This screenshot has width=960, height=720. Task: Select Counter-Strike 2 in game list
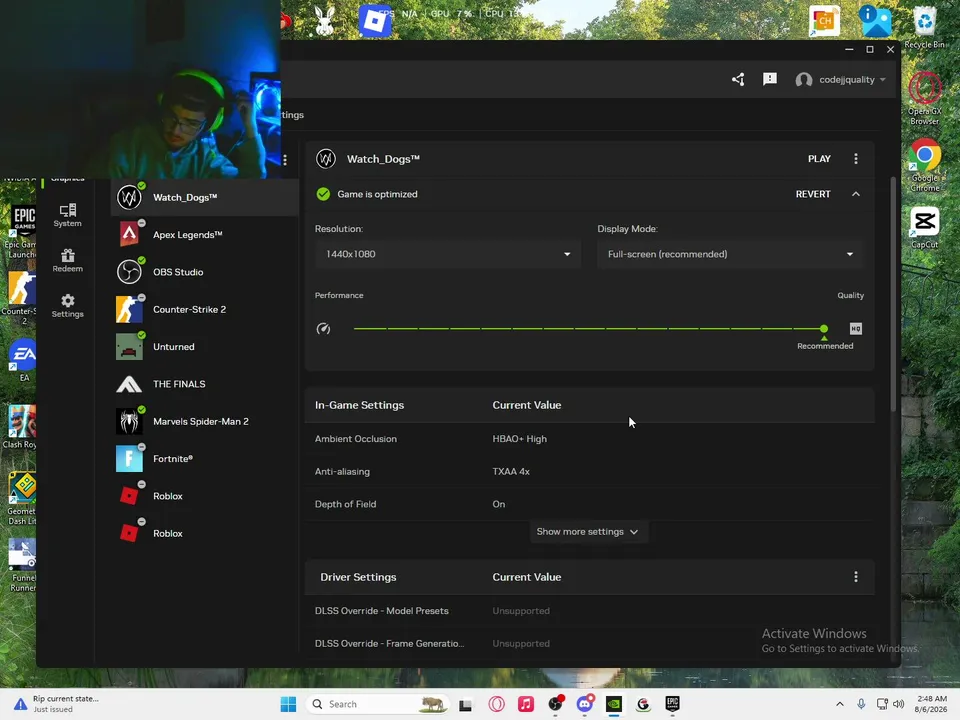tap(204, 309)
